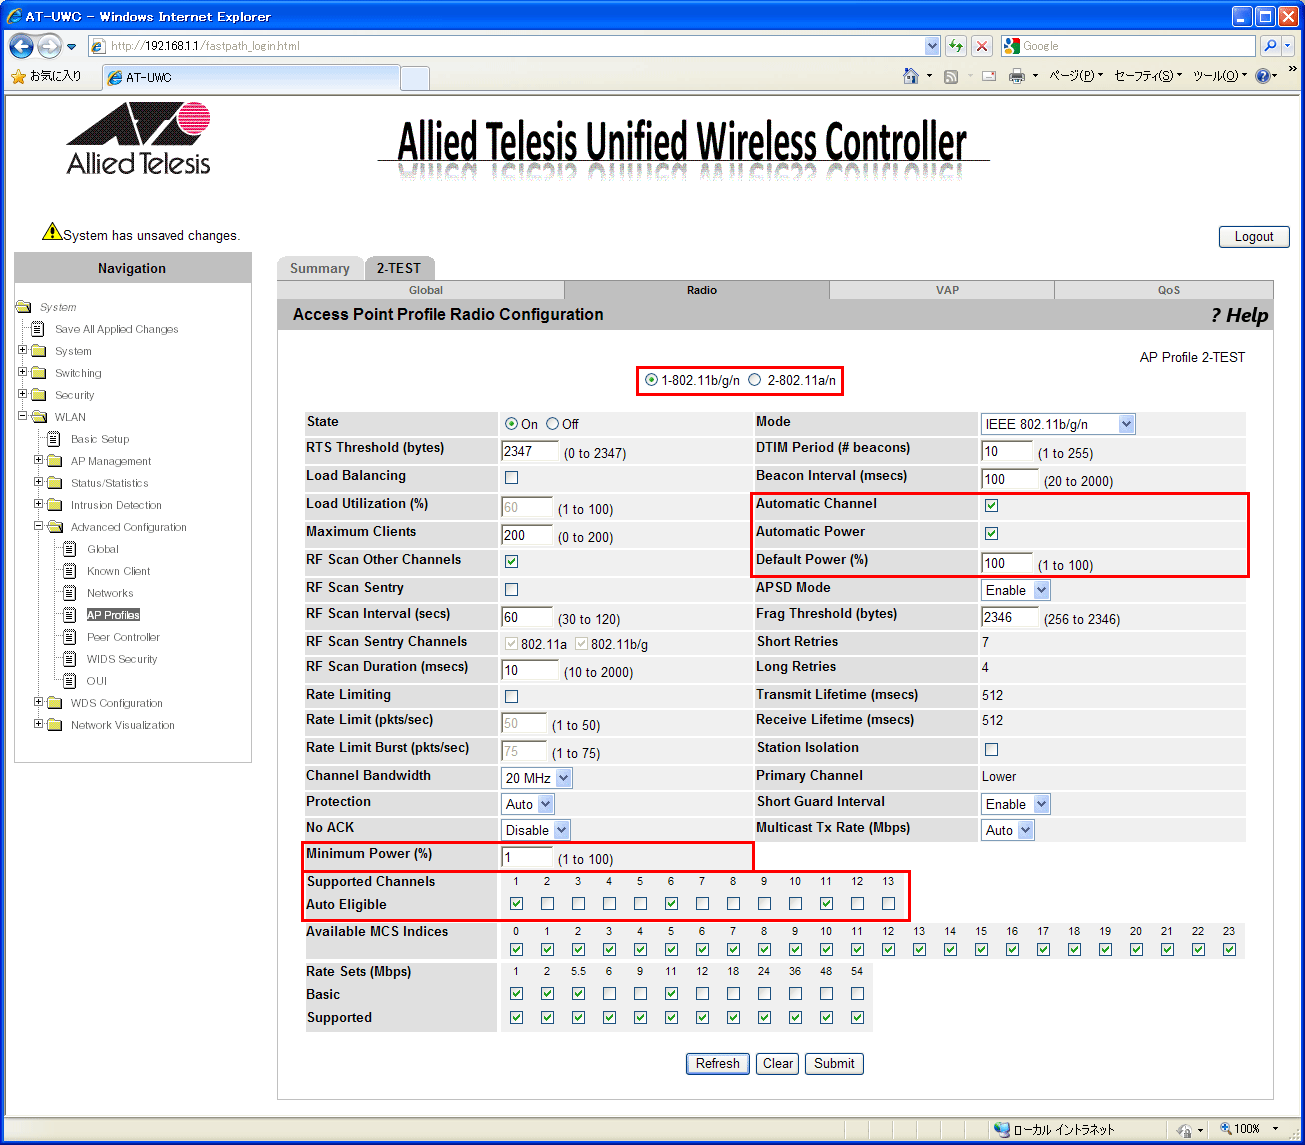
Task: Open the Favorites star icon
Action: click(18, 76)
